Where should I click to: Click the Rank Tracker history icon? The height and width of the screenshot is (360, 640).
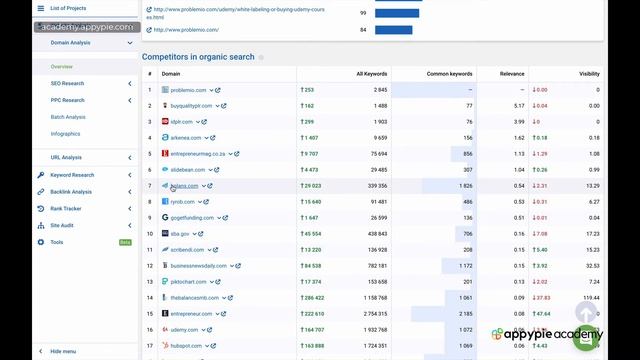pos(41,209)
